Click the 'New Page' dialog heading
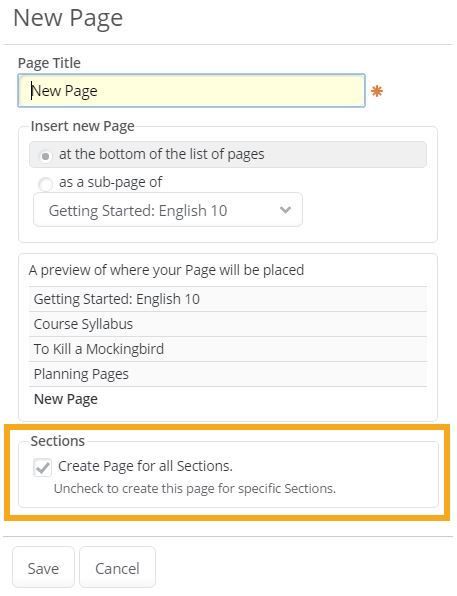This screenshot has width=457, height=596. pos(68,18)
